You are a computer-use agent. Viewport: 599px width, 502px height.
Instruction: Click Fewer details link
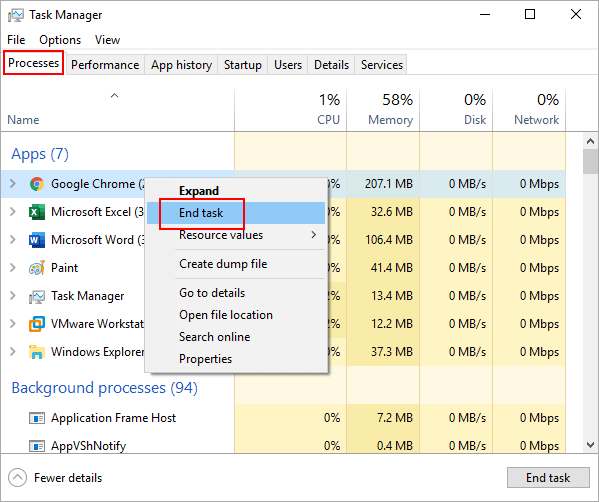(x=68, y=478)
